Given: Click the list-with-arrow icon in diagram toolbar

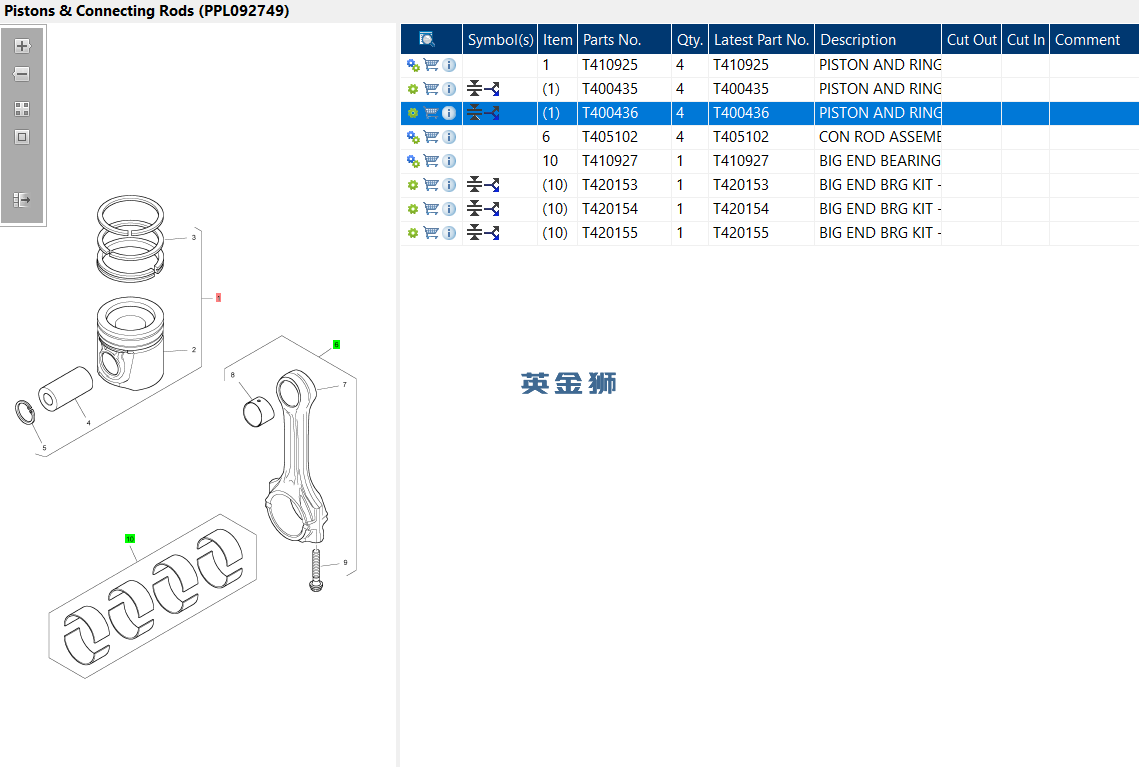Looking at the screenshot, I should point(22,200).
